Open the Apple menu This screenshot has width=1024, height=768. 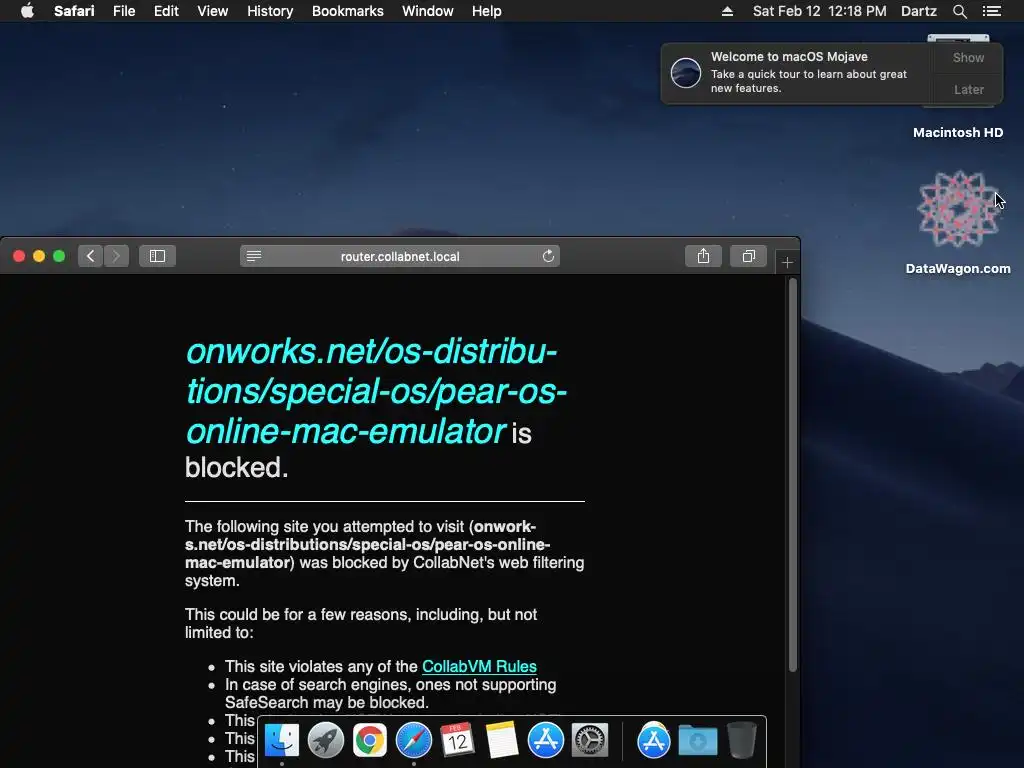(27, 11)
